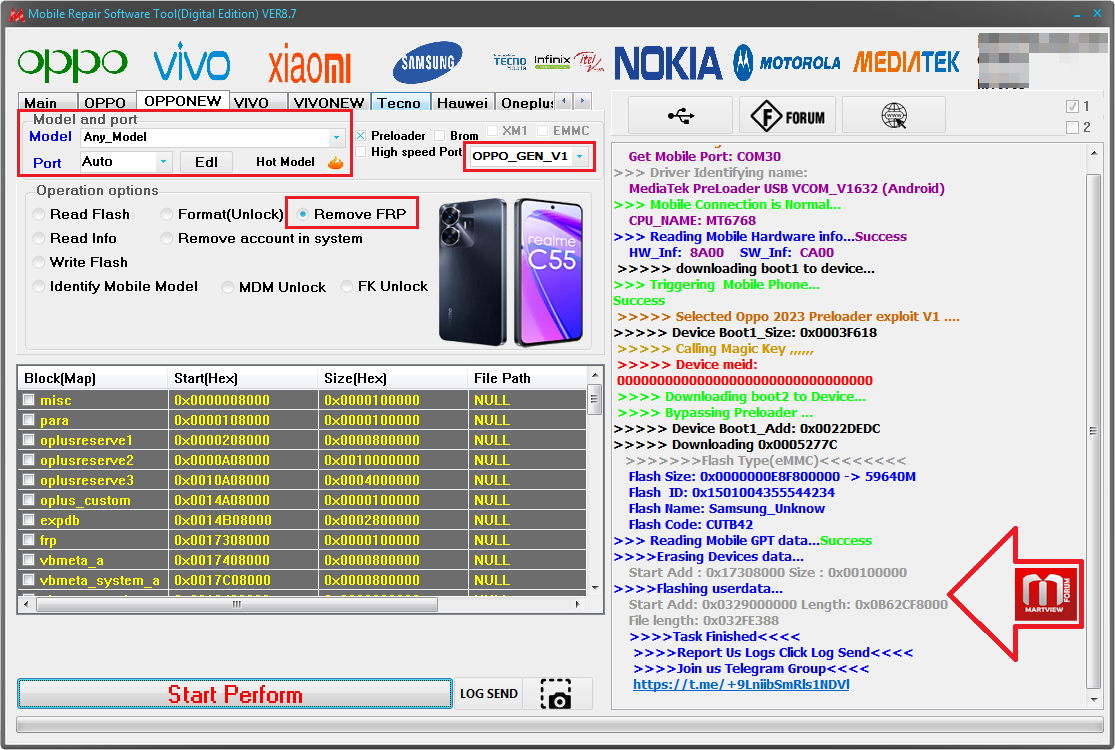1115x750 pixels.
Task: Click the app logo in title bar
Action: click(16, 14)
